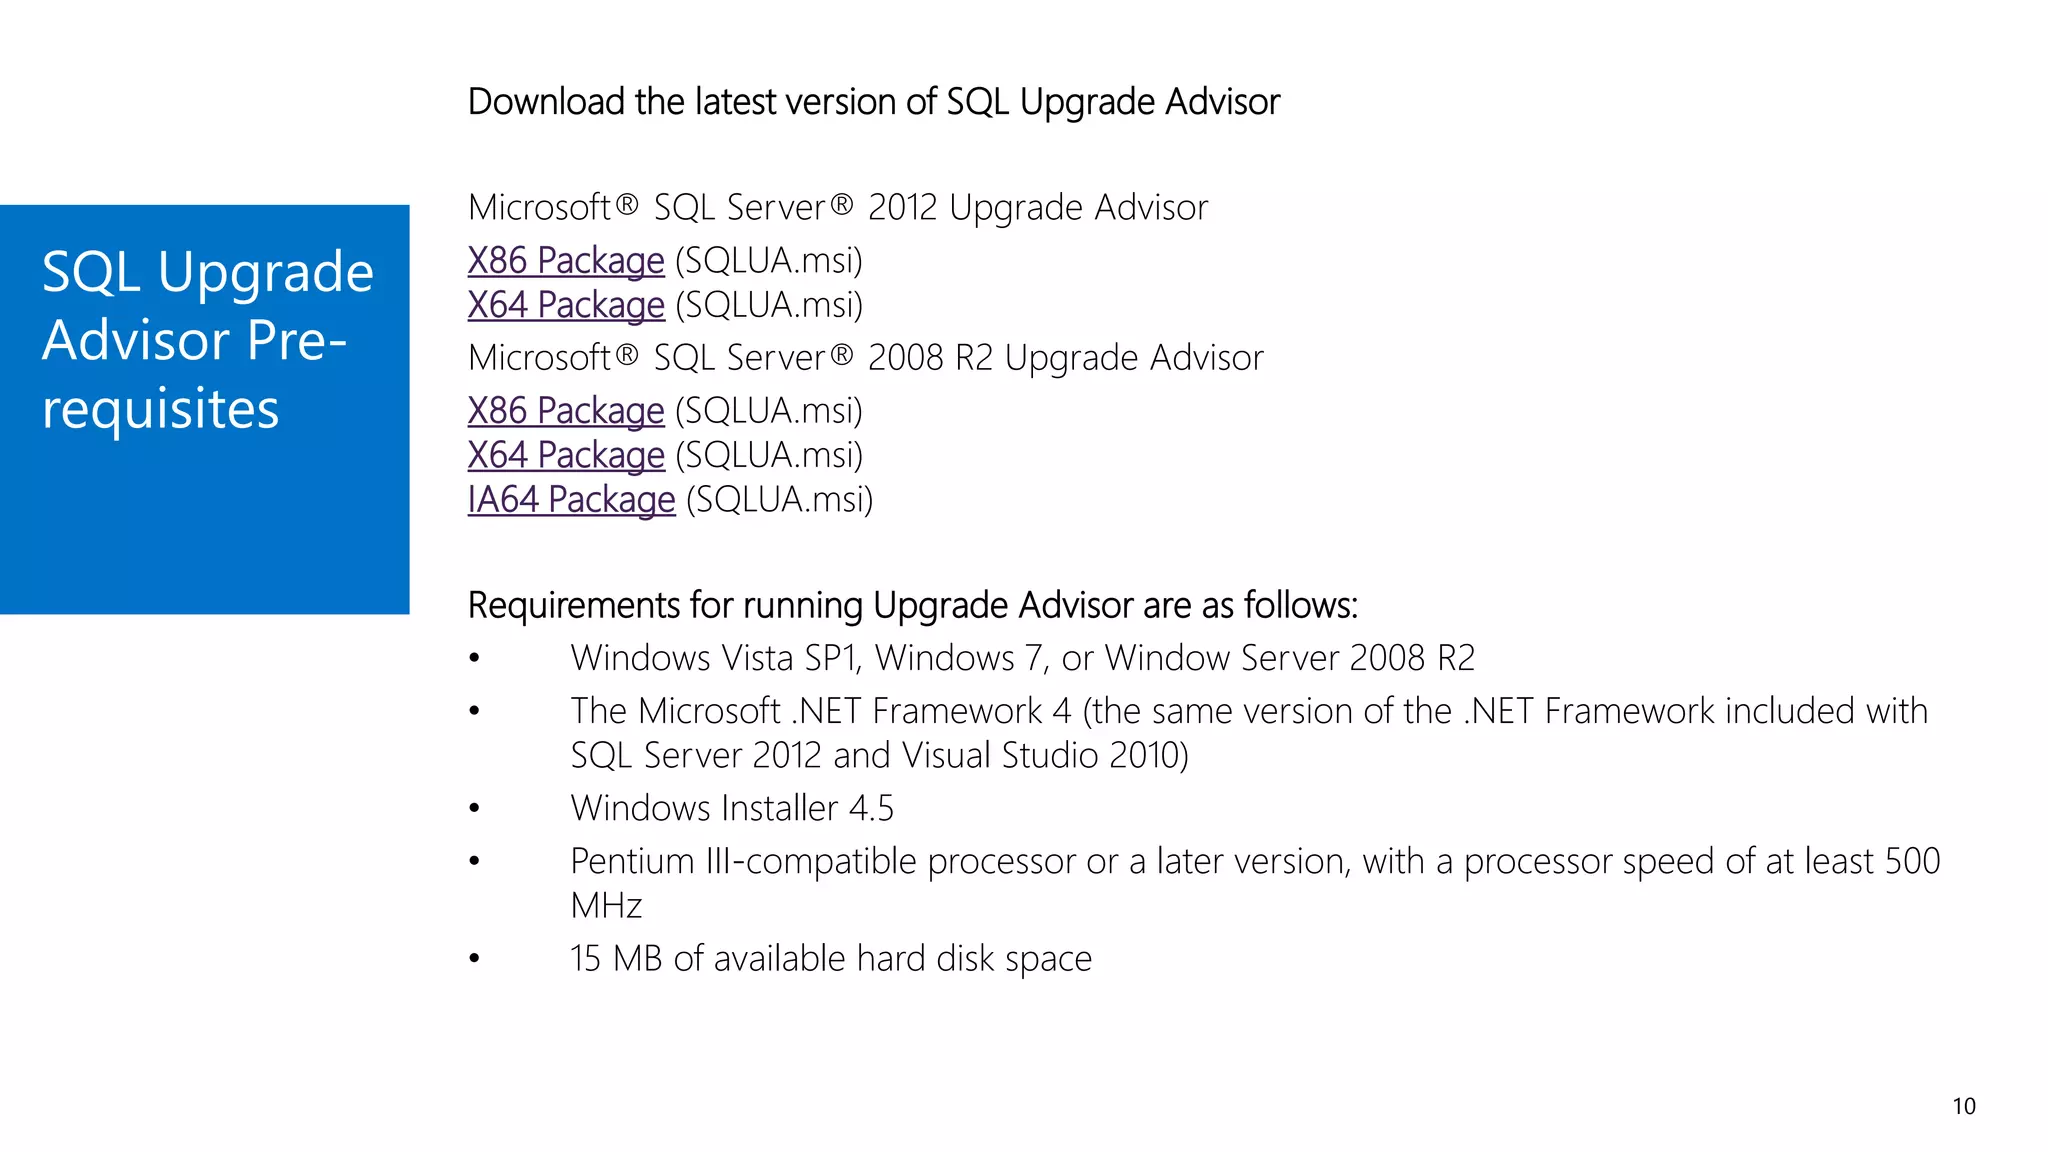This screenshot has width=2048, height=1152.
Task: Select the Windows Installer 4.5 bullet
Action: (732, 808)
